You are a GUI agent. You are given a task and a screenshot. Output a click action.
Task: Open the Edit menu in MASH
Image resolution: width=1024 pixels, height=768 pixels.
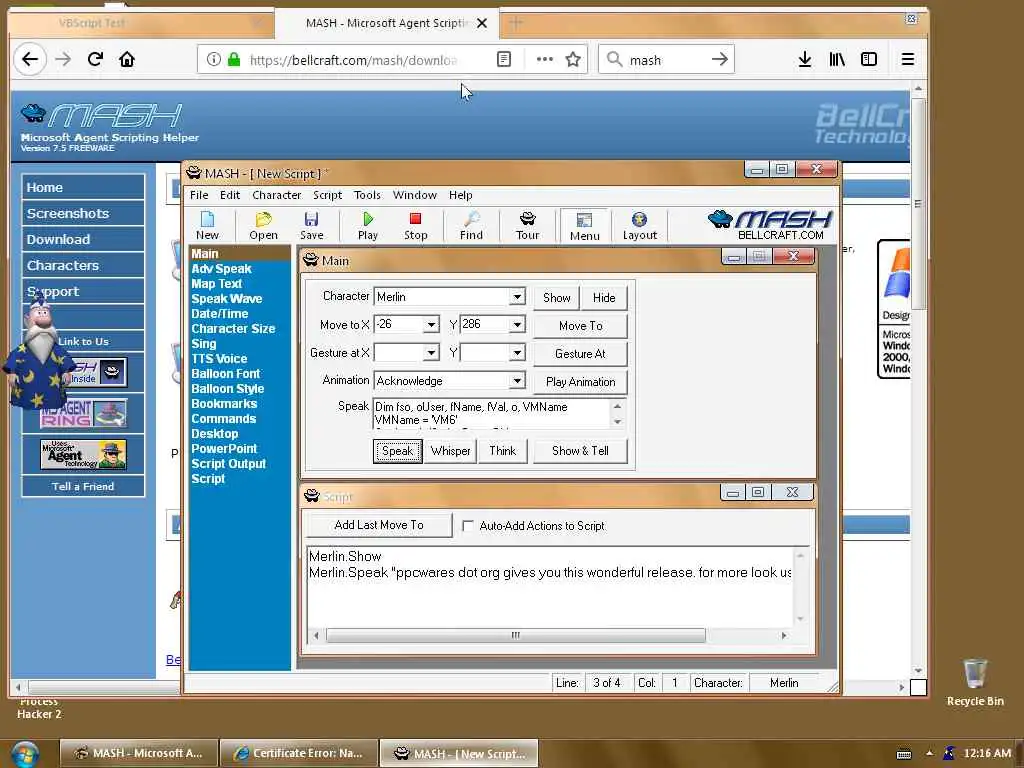pos(230,195)
